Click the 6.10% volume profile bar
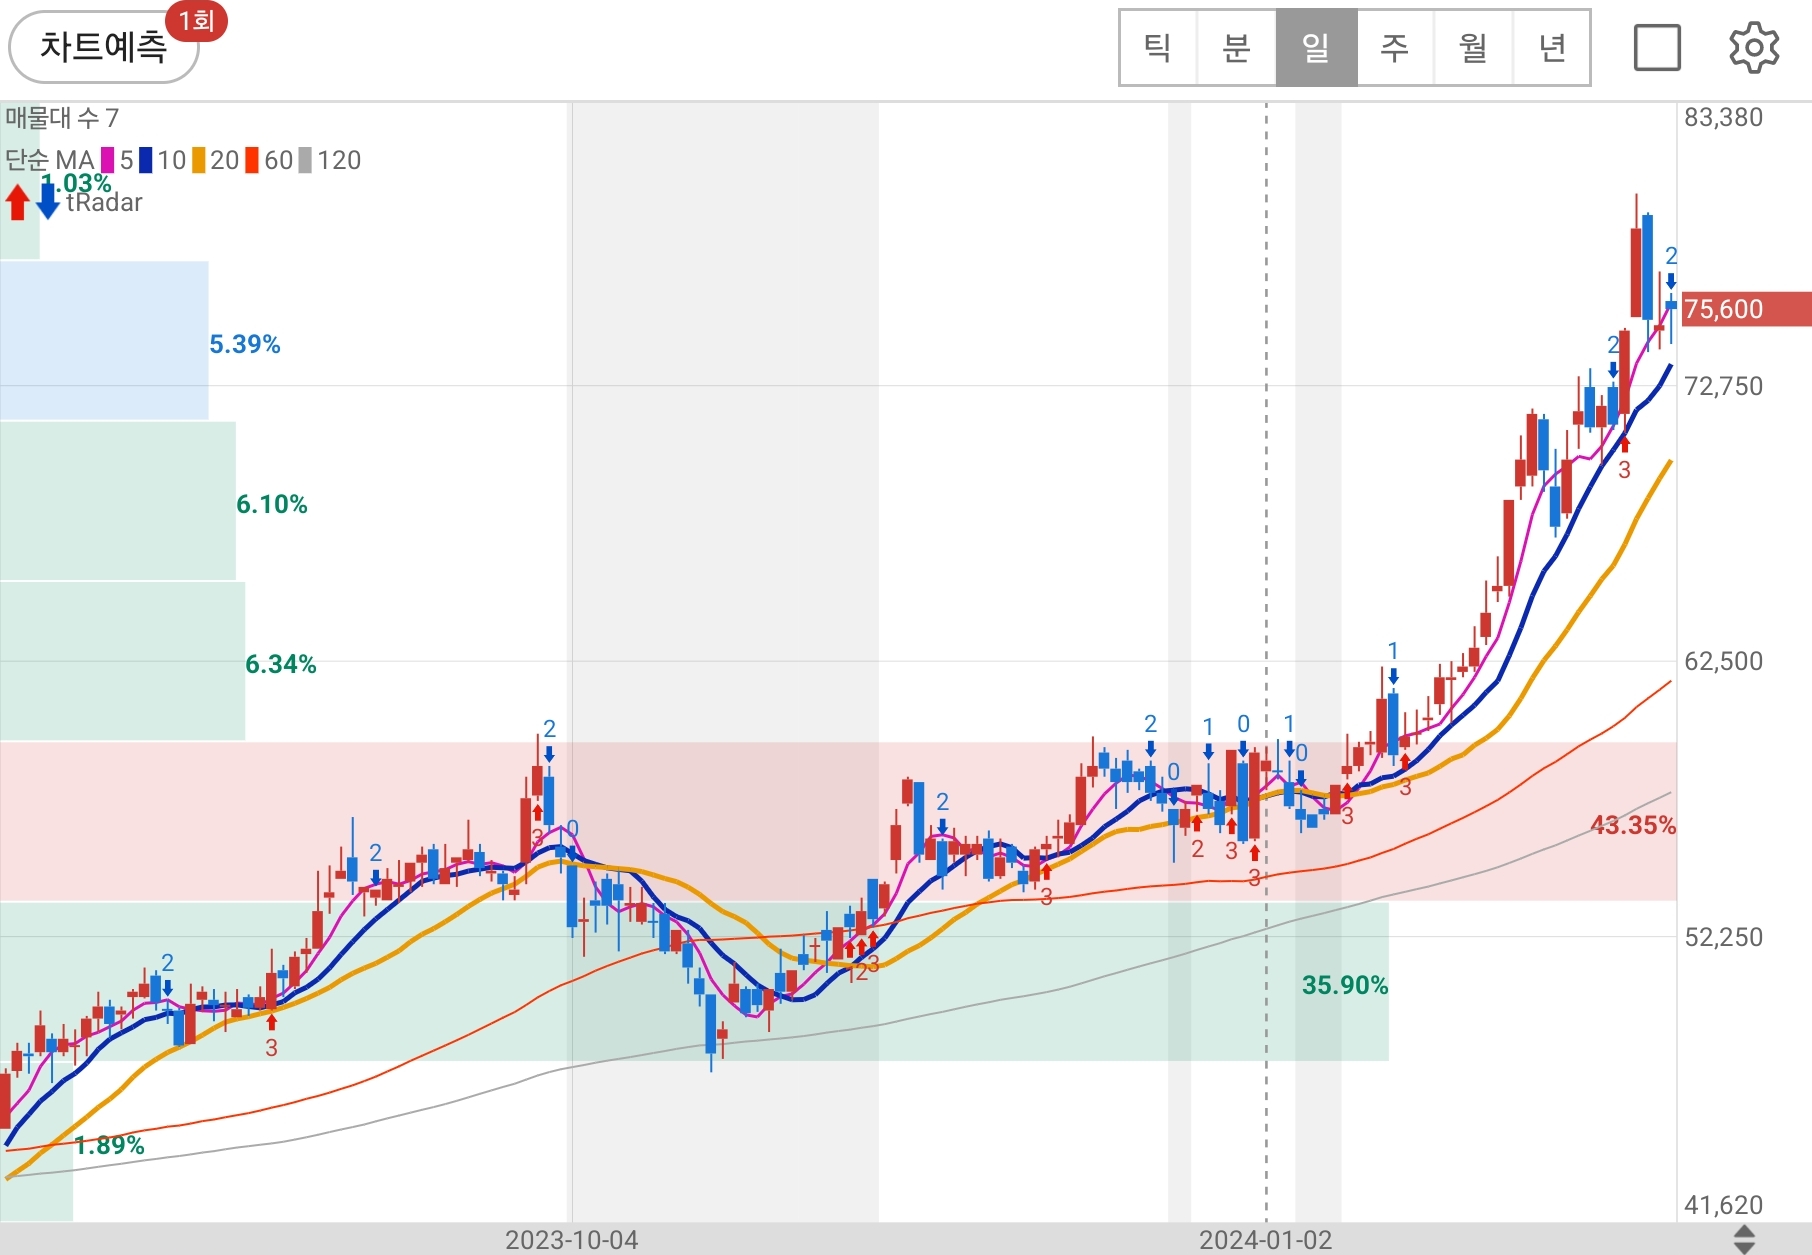1812x1255 pixels. click(118, 501)
